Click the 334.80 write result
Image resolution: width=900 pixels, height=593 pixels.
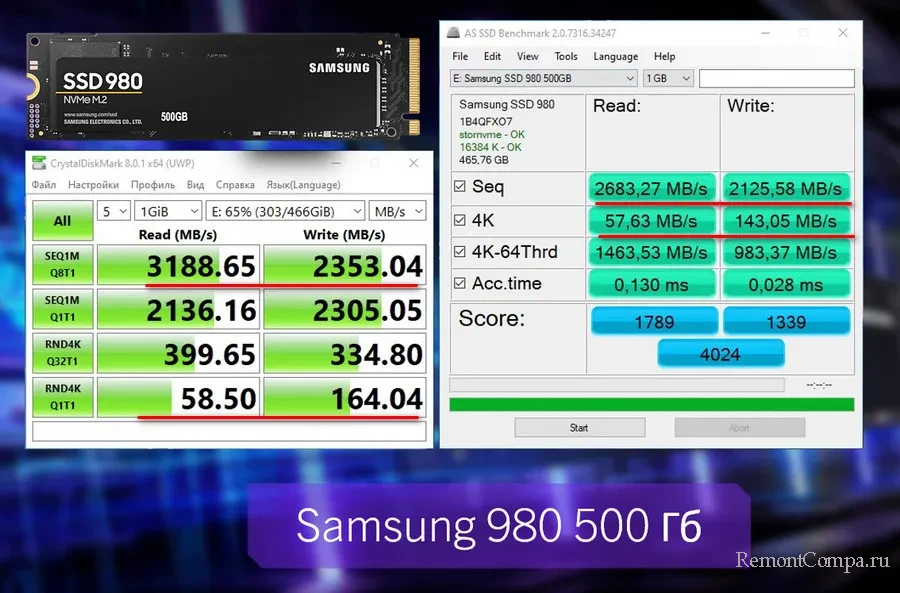(345, 353)
